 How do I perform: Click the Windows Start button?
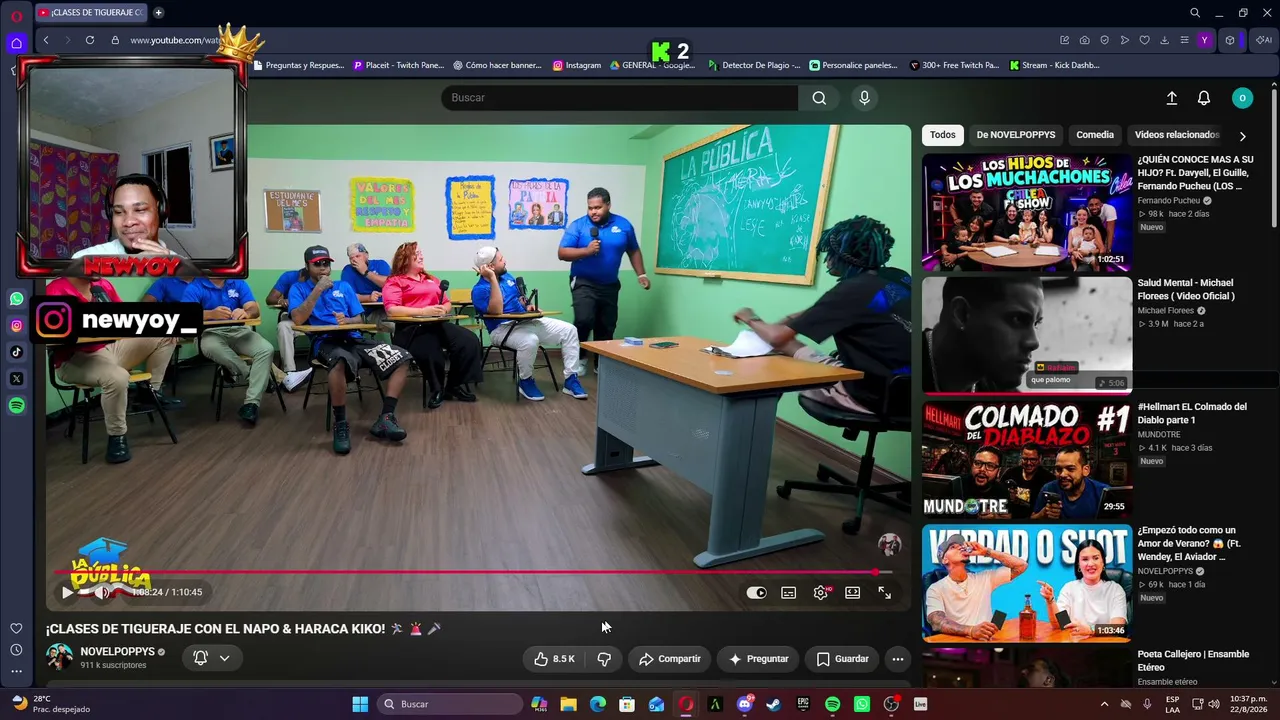pyautogui.click(x=360, y=704)
